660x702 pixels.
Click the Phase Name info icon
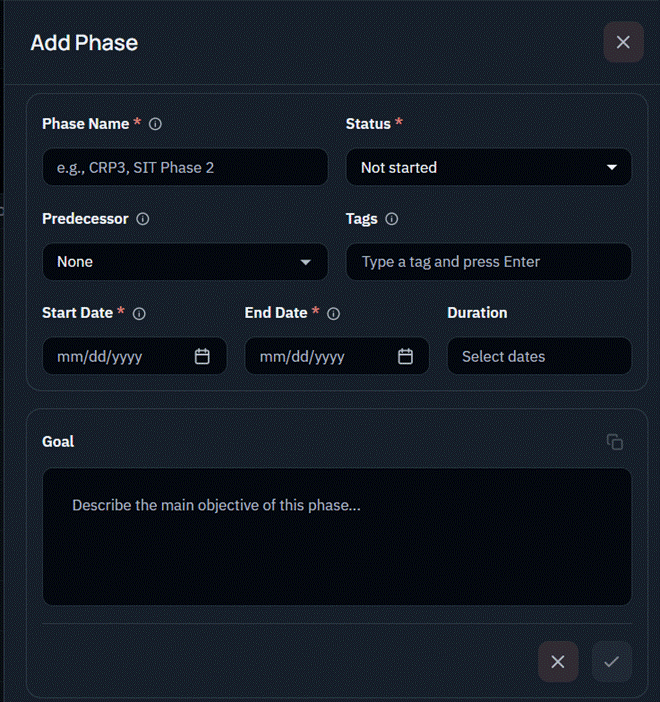155,124
